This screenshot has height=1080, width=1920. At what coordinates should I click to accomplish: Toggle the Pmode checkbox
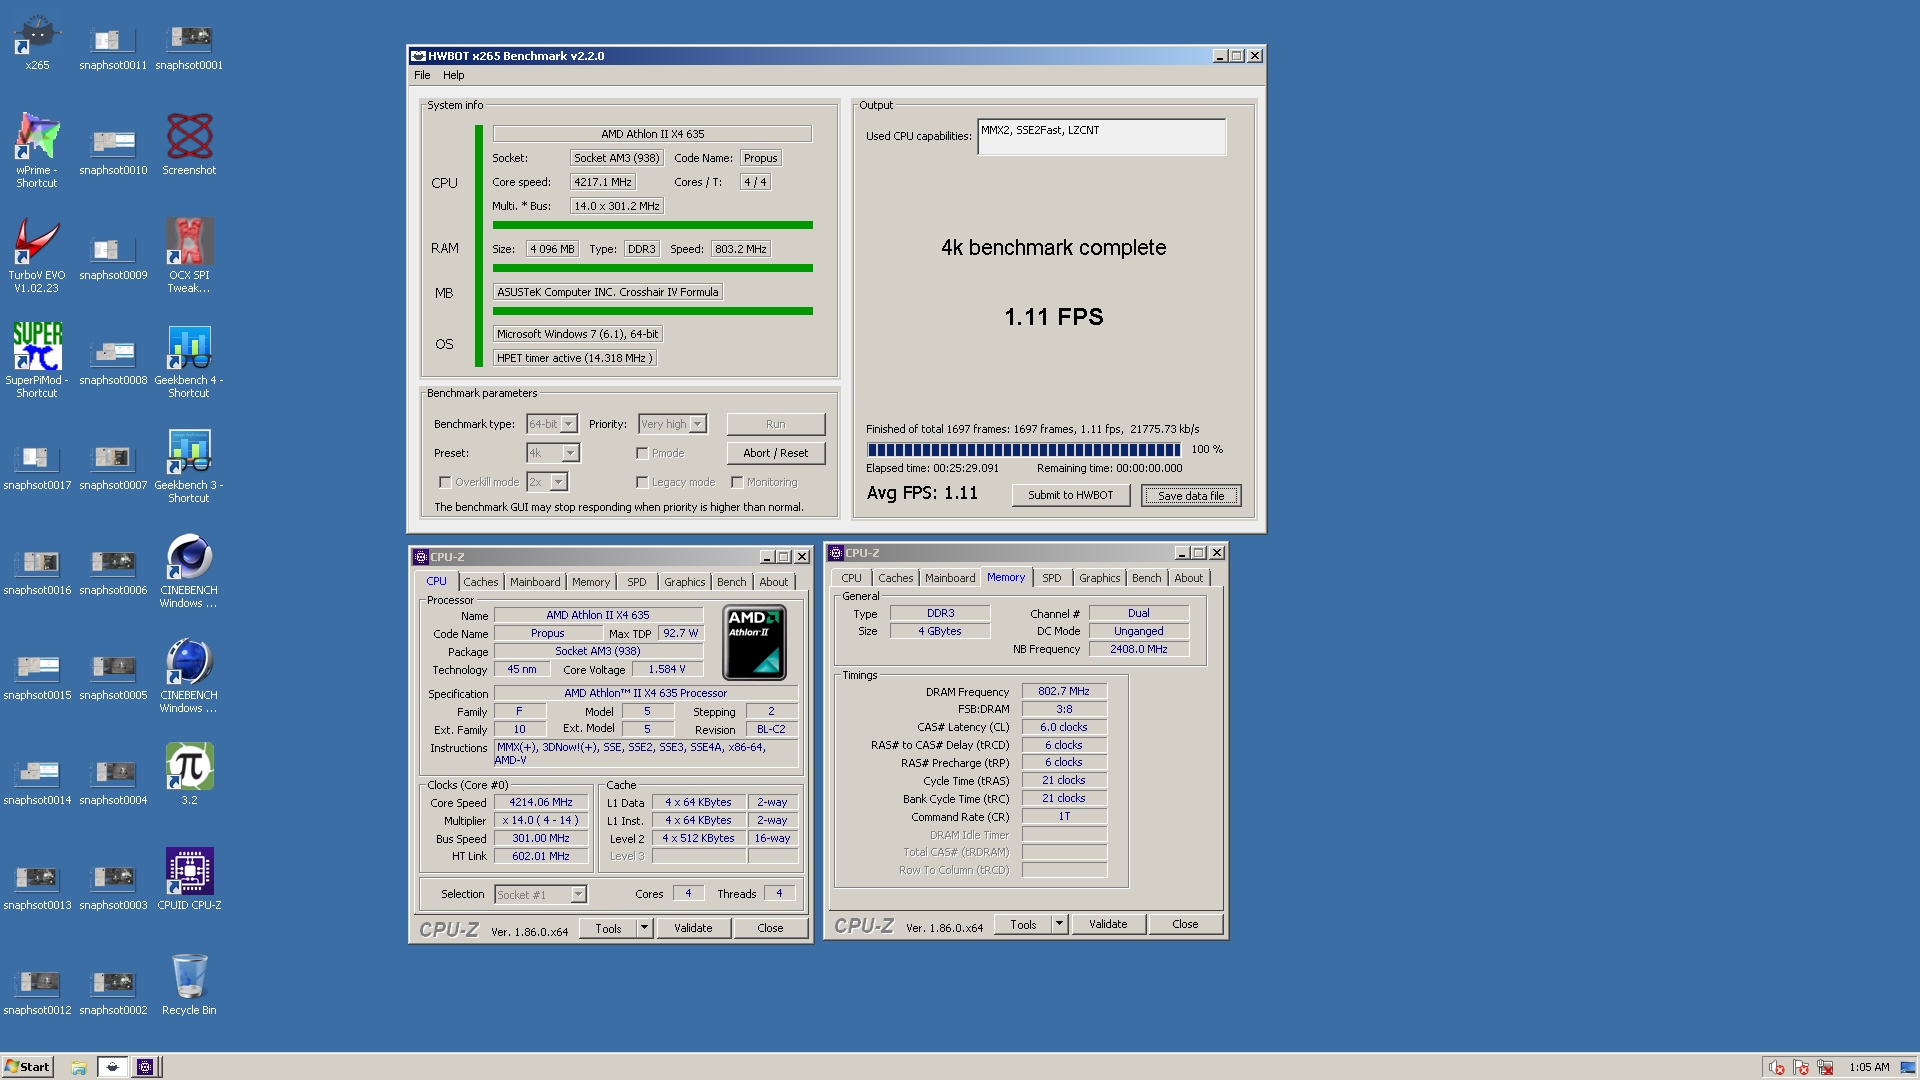pos(642,453)
